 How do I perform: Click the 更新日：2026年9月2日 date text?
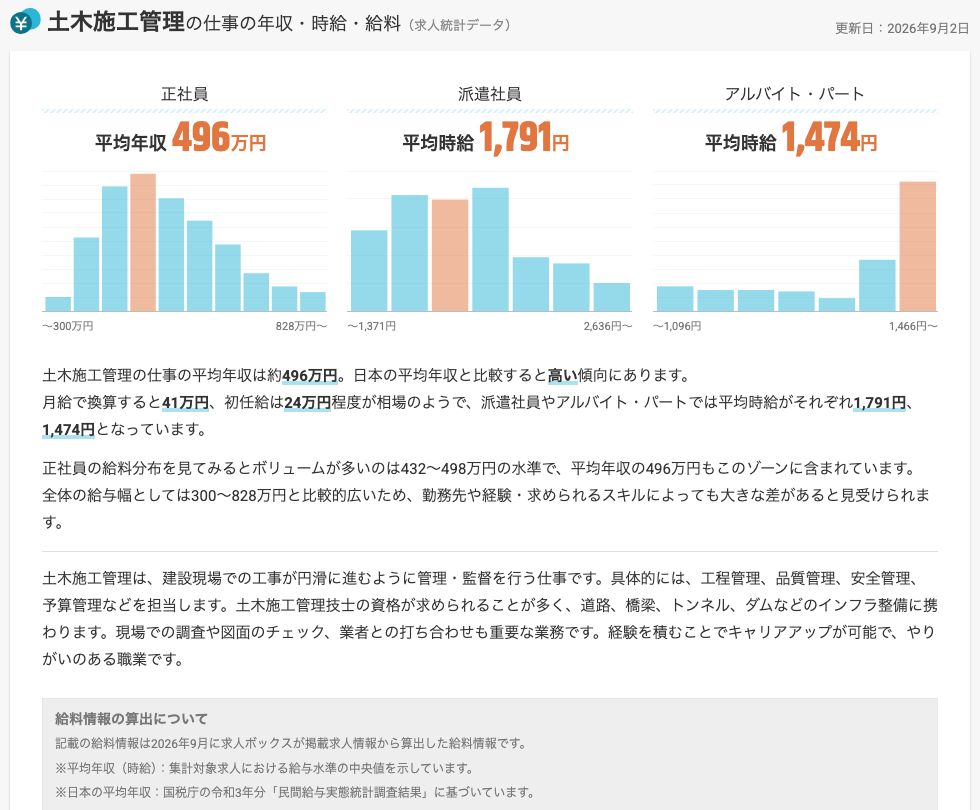point(901,28)
